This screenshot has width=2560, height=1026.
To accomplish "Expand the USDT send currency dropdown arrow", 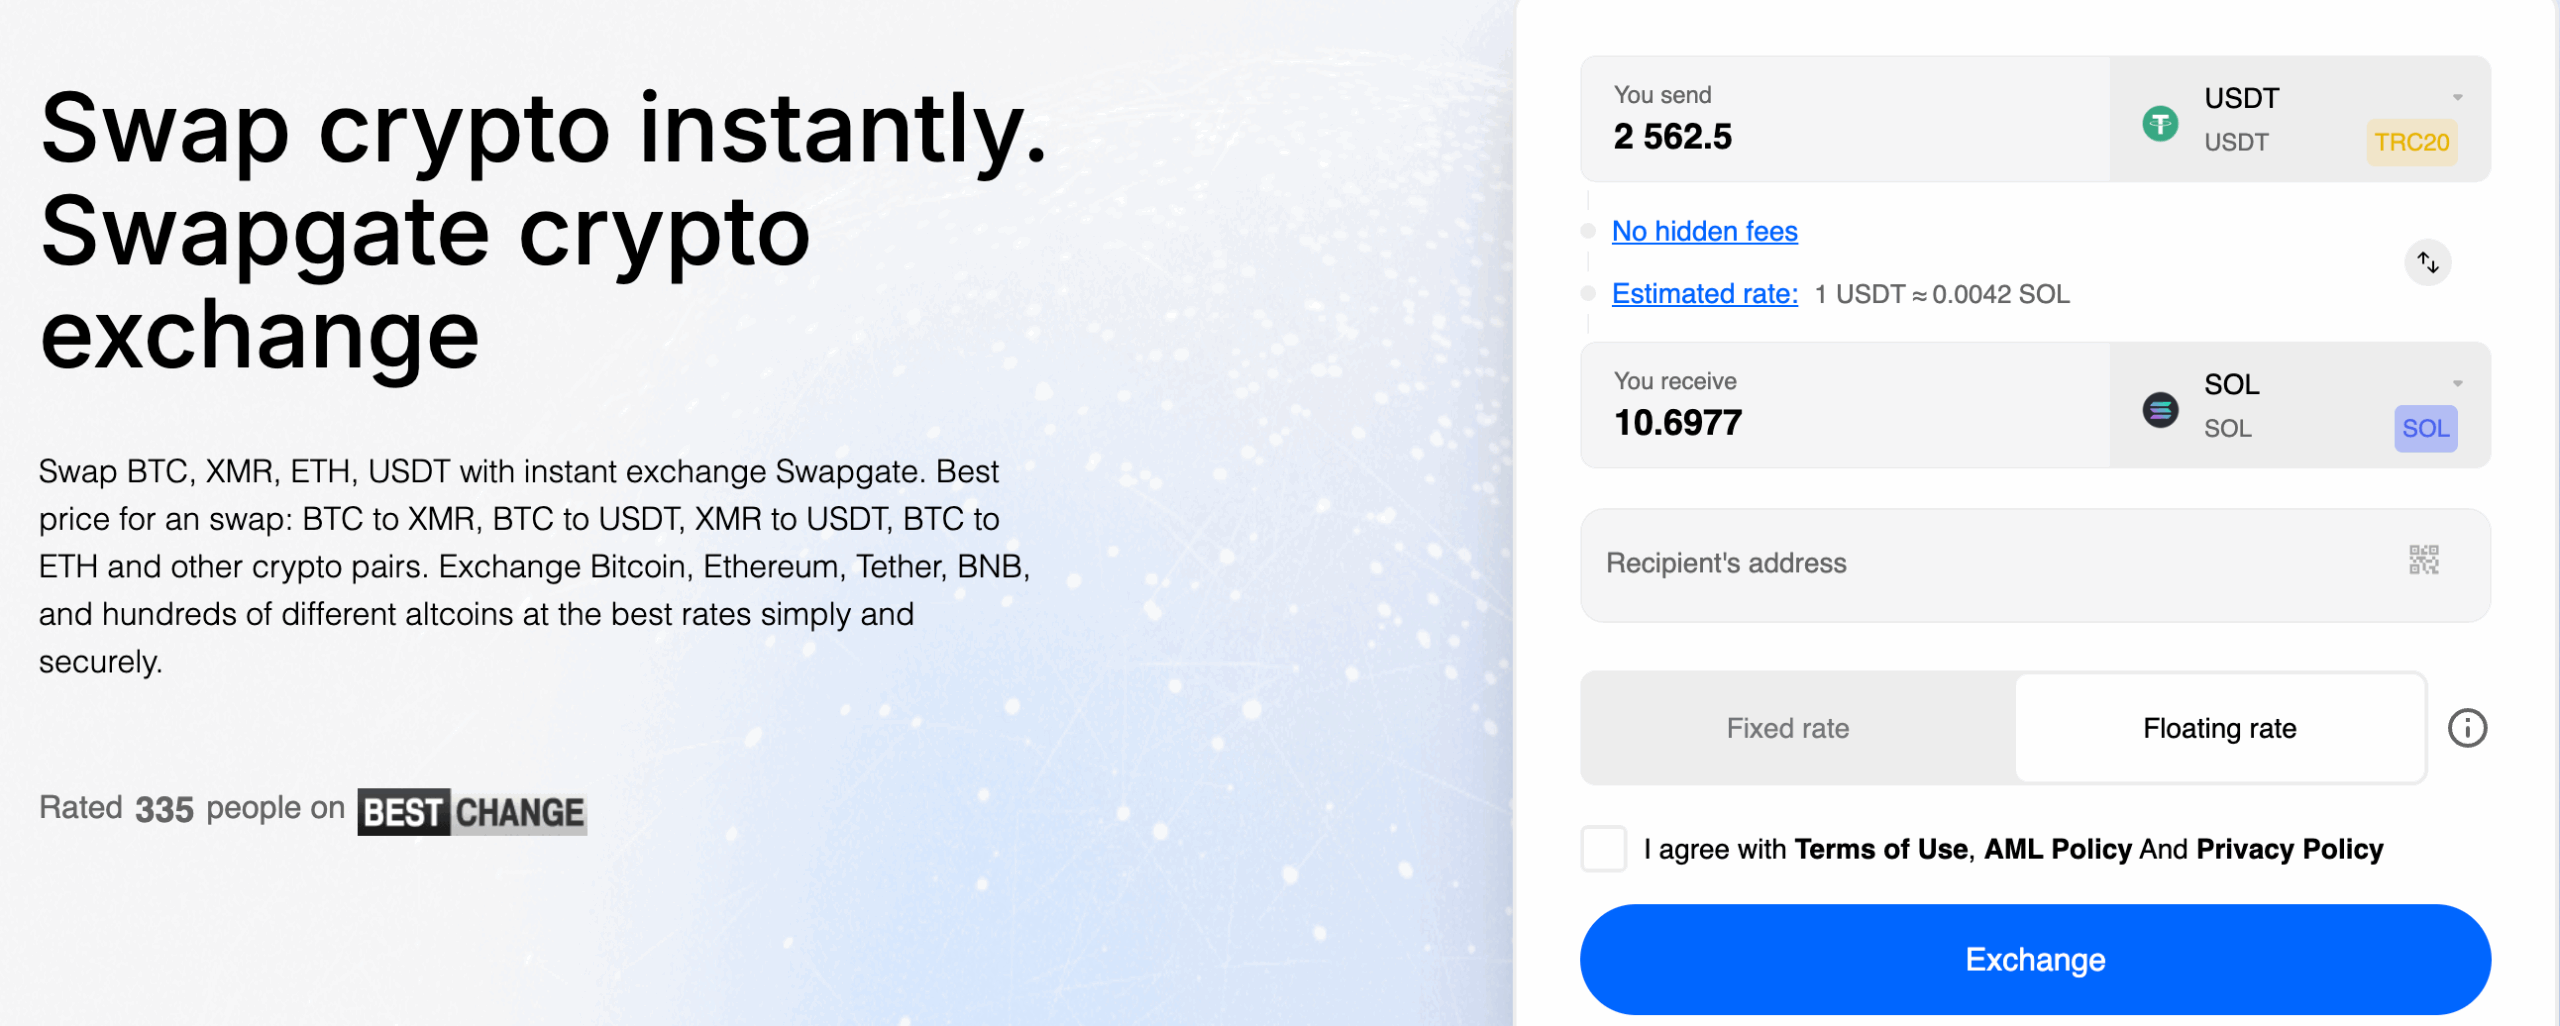I will [2457, 98].
